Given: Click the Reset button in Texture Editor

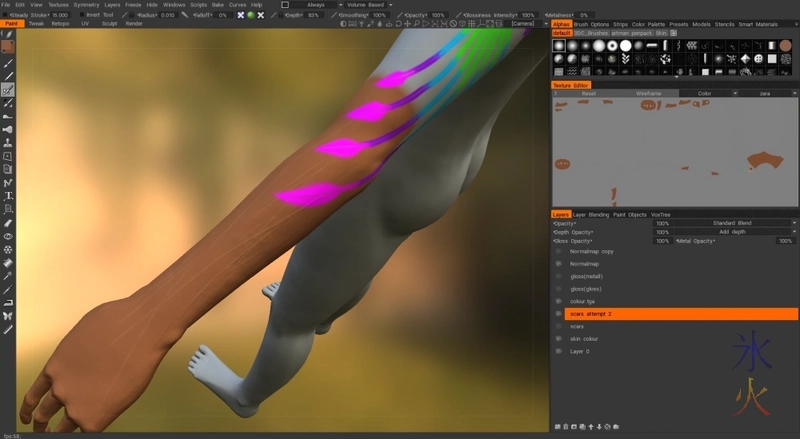Looking at the screenshot, I should (589, 93).
